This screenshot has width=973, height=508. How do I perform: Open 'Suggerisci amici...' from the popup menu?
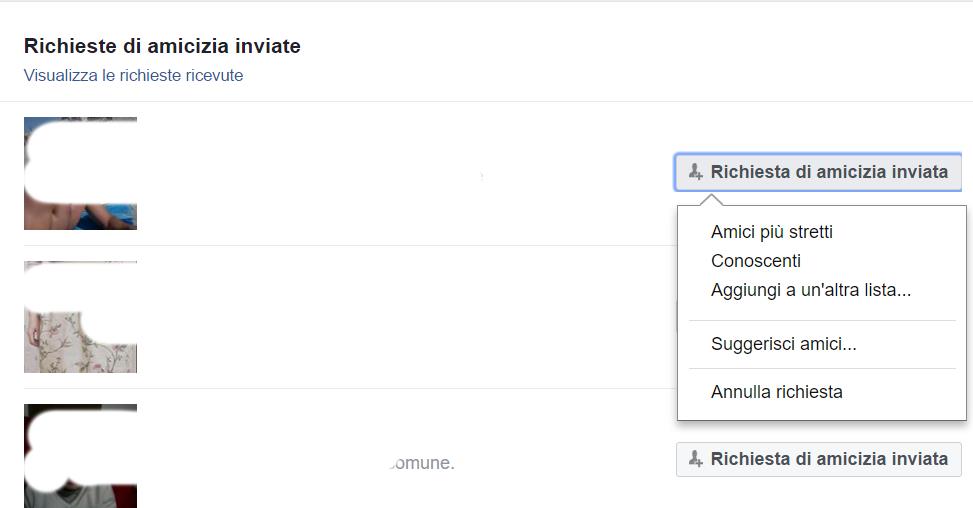click(x=783, y=344)
